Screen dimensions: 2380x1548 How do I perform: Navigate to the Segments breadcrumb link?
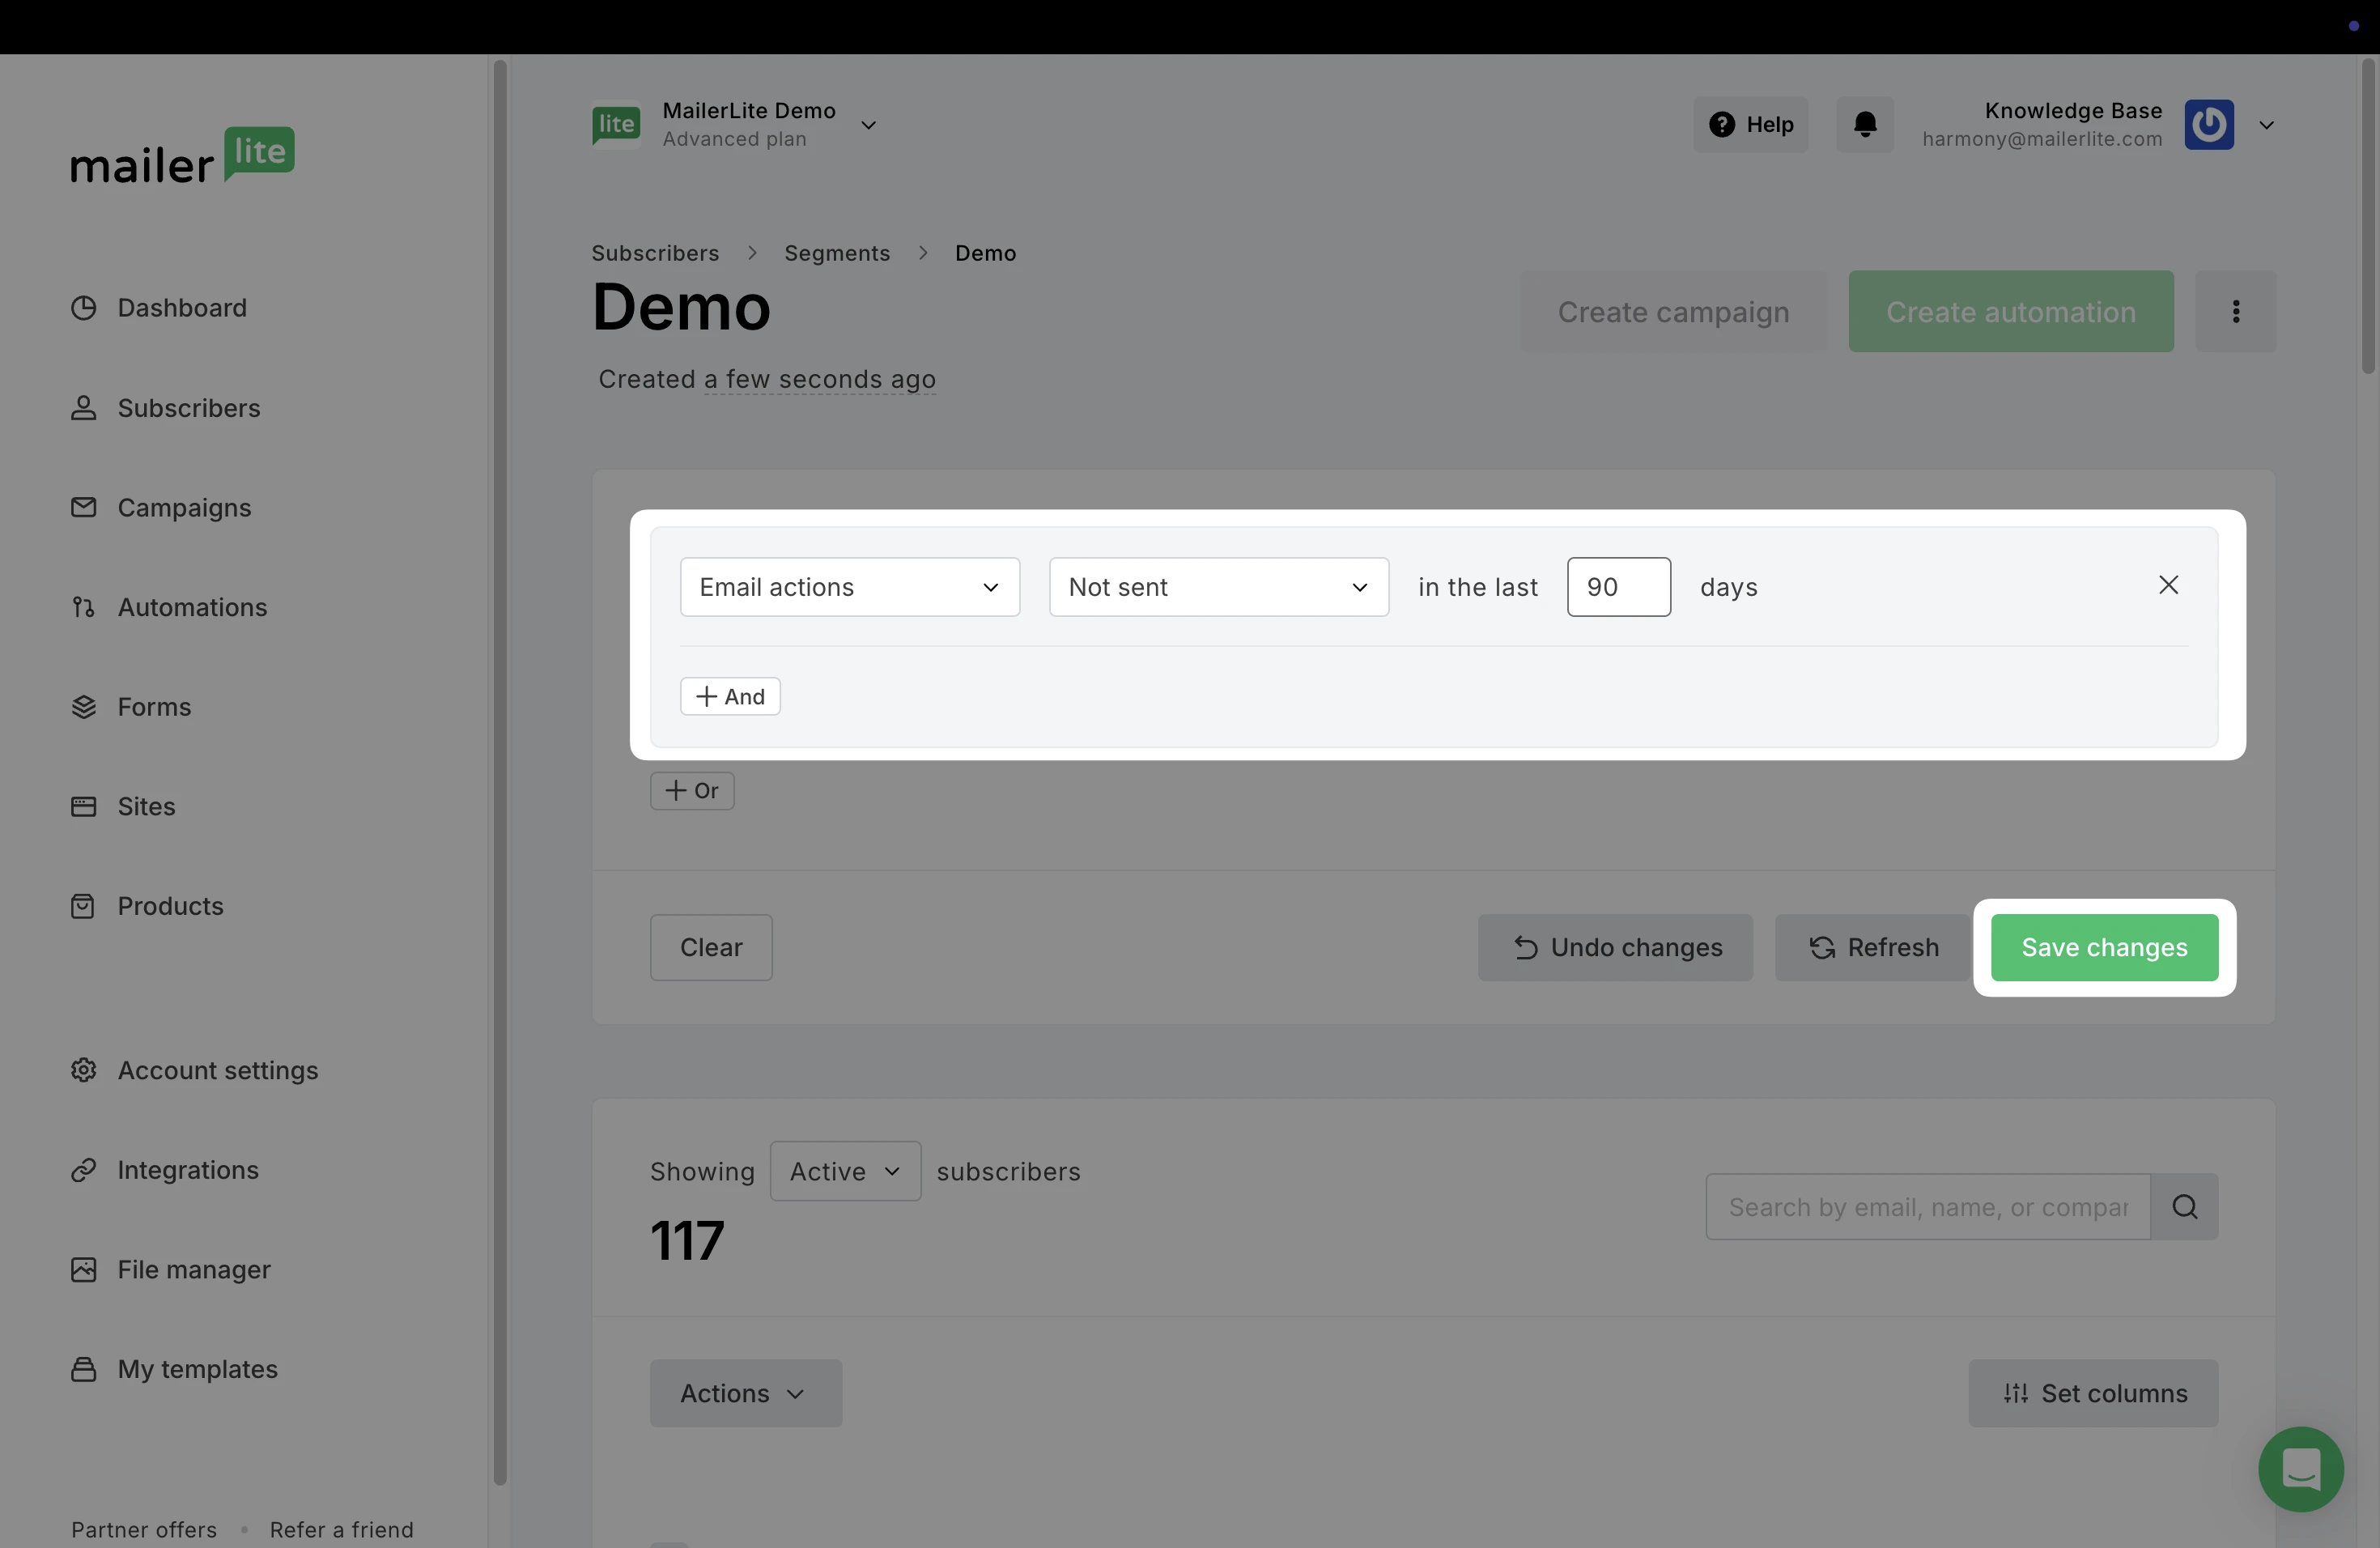(x=836, y=253)
